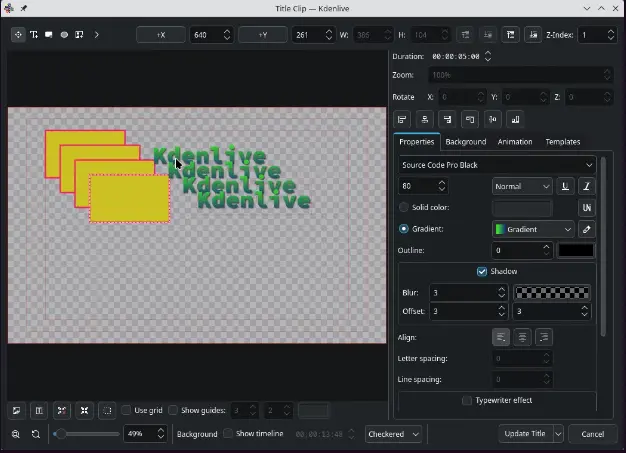Click the edit gradient pencil icon
This screenshot has width=626, height=453.
coord(587,229)
